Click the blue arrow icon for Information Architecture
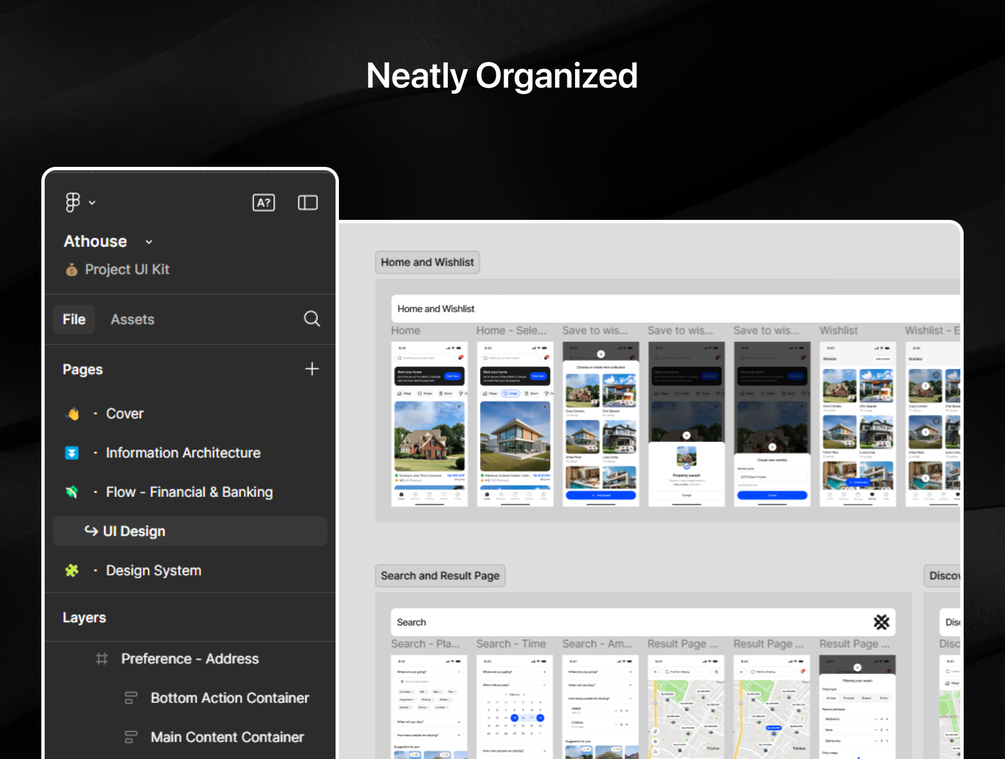 click(x=72, y=453)
